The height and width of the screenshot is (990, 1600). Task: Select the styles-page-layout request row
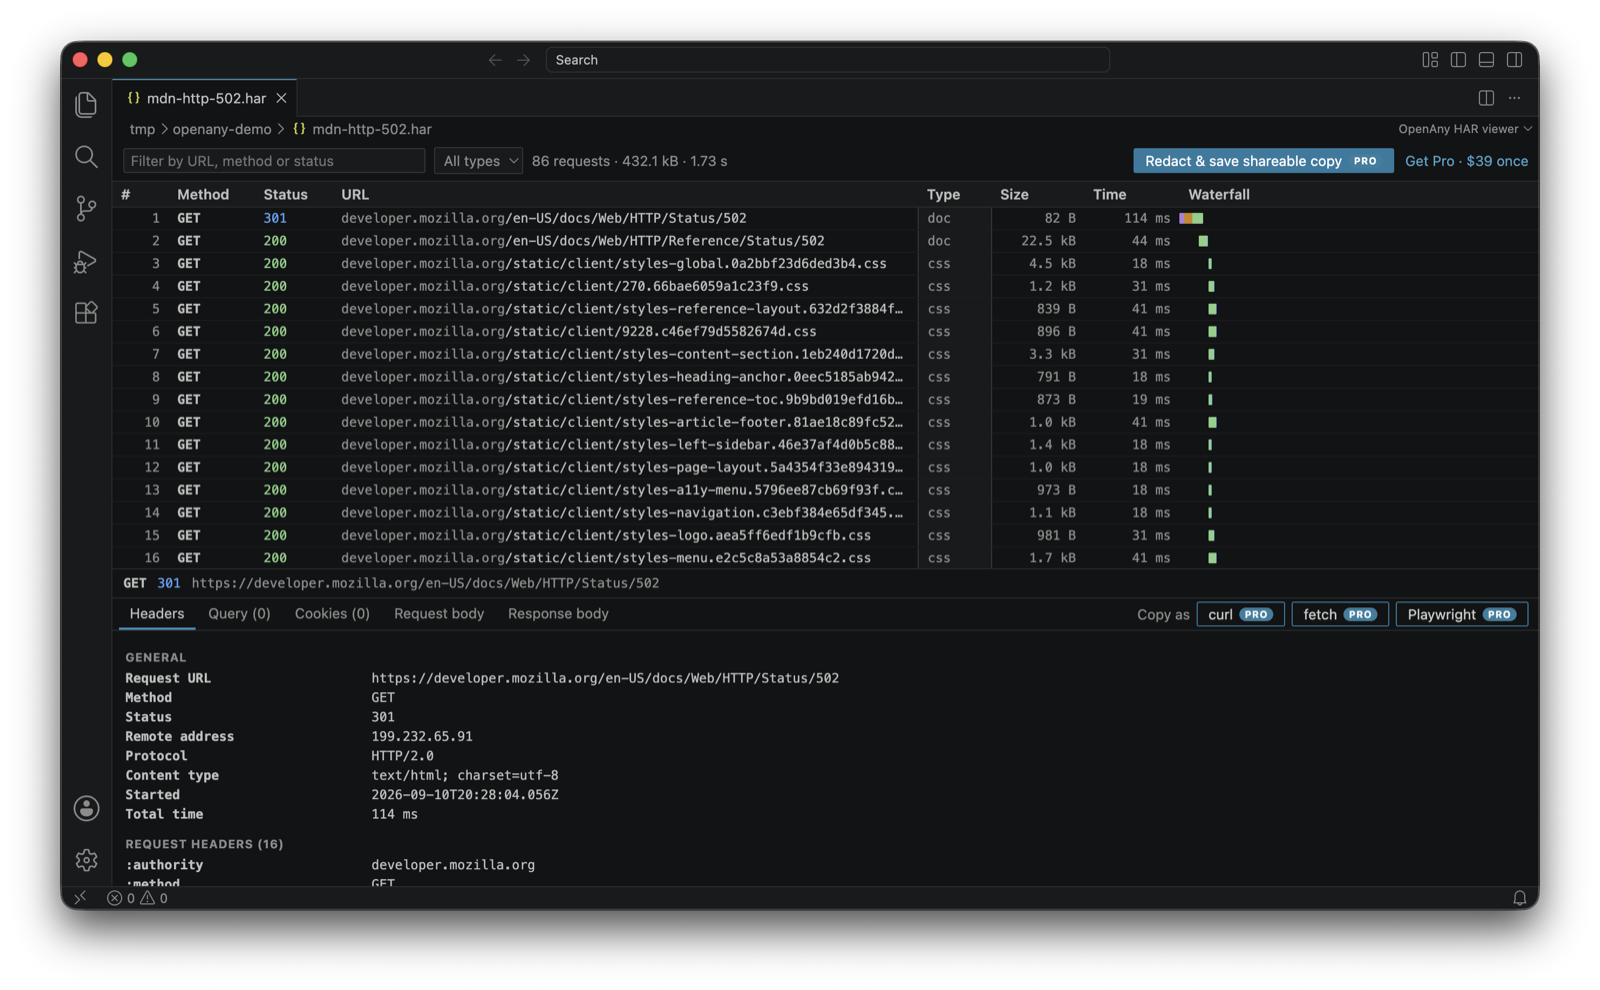click(825, 467)
